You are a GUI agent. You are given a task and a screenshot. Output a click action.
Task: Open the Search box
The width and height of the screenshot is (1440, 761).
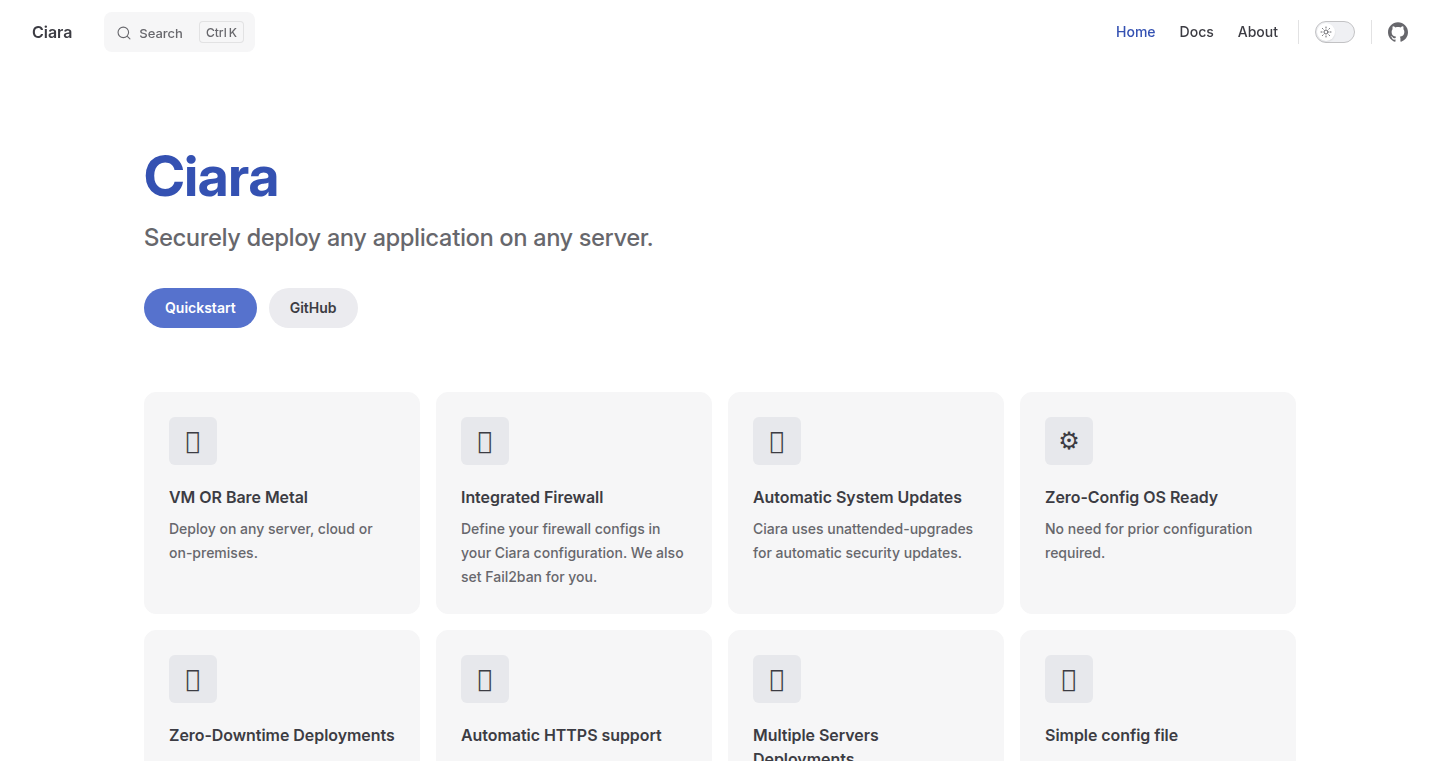pos(179,32)
